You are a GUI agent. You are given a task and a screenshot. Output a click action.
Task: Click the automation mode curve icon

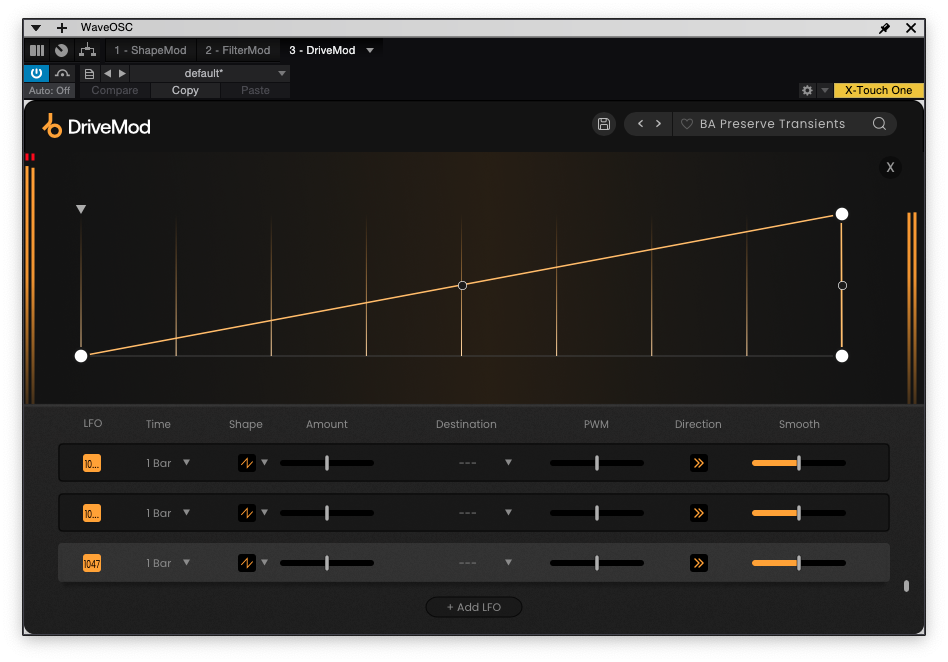(x=62, y=73)
